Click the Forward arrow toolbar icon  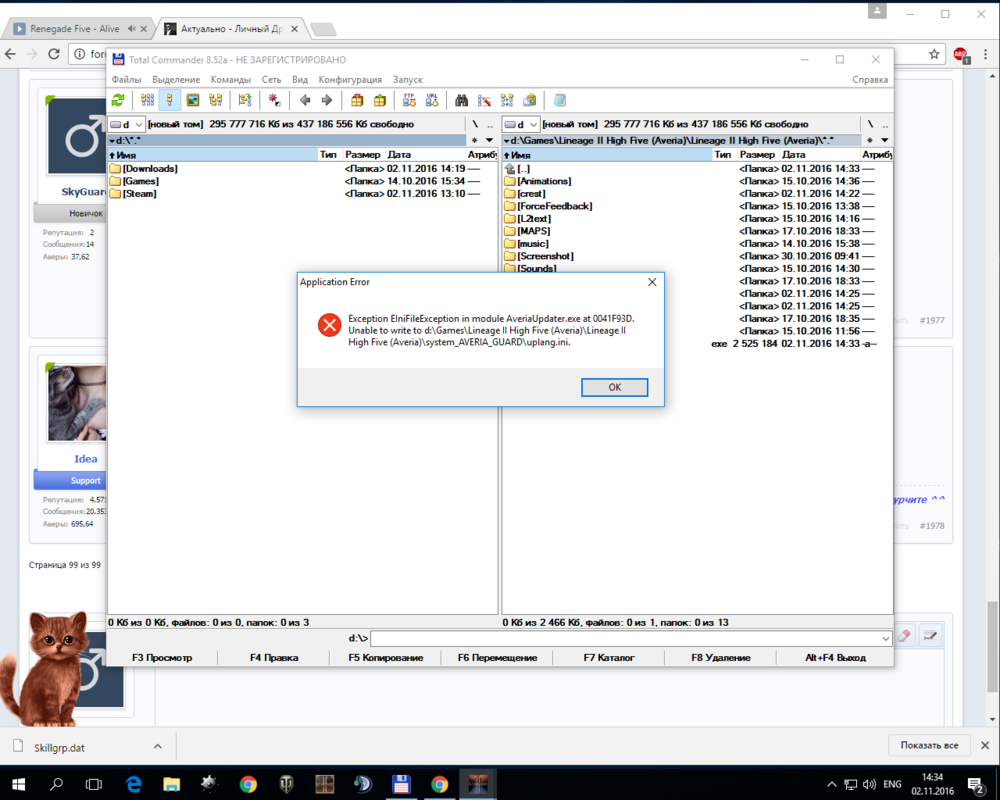(x=326, y=100)
